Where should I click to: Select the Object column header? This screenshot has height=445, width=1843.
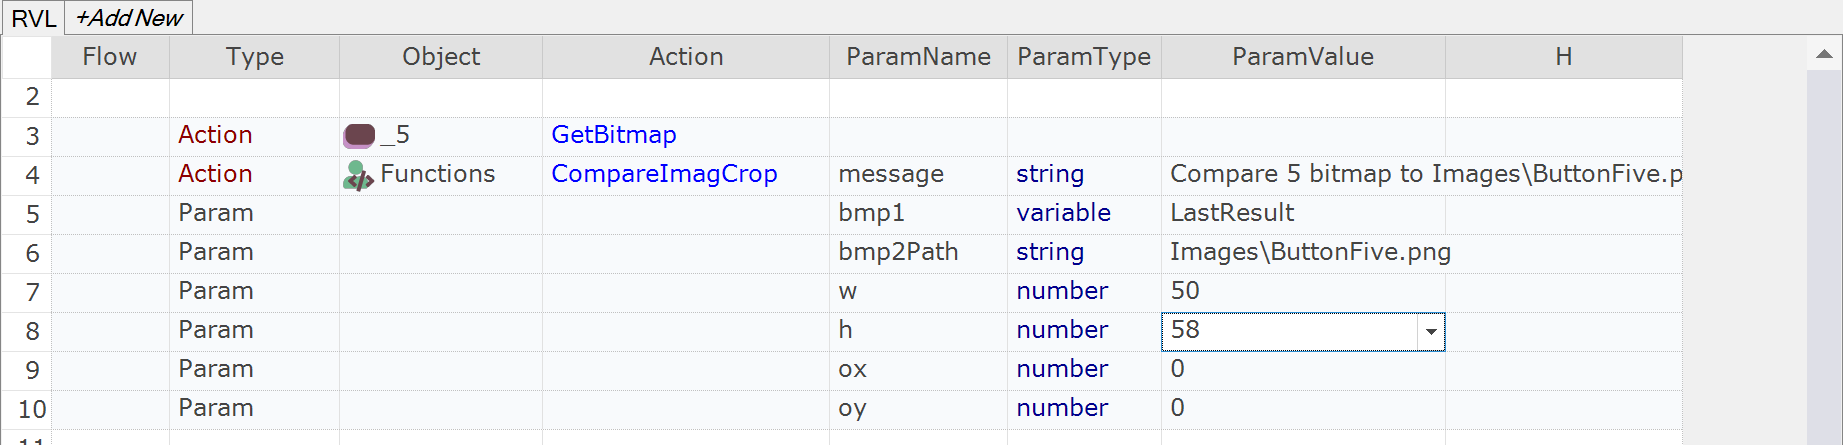coord(440,57)
